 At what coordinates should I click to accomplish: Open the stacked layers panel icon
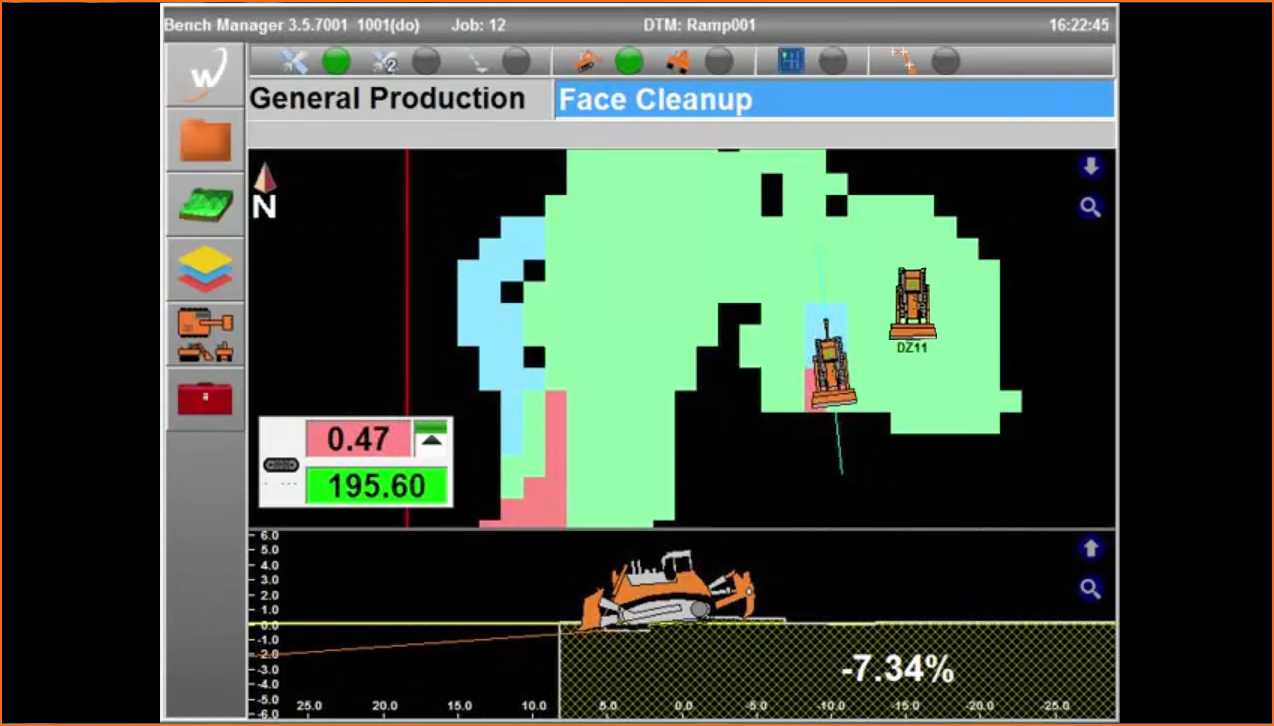click(x=204, y=269)
